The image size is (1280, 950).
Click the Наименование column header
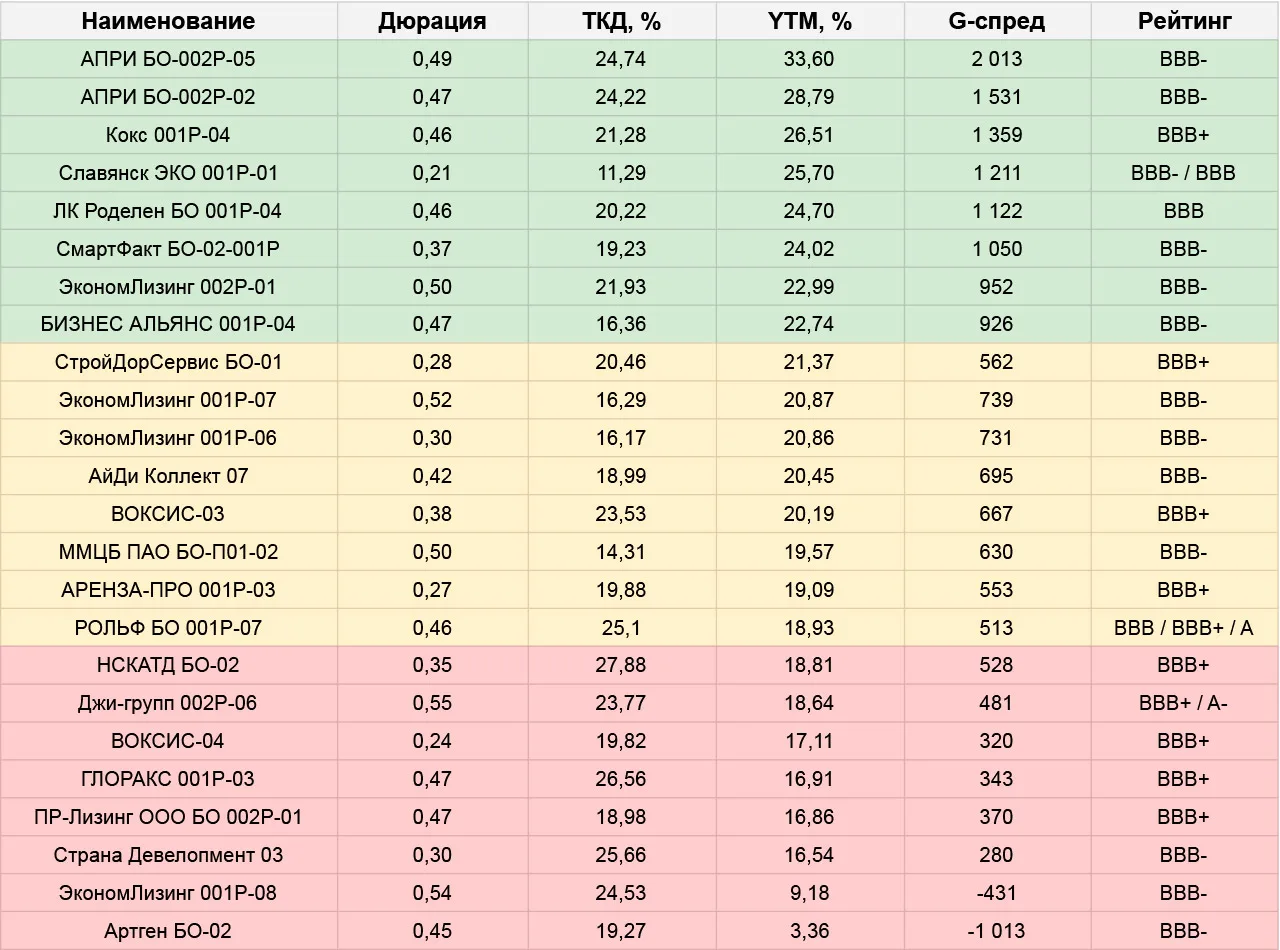point(168,21)
